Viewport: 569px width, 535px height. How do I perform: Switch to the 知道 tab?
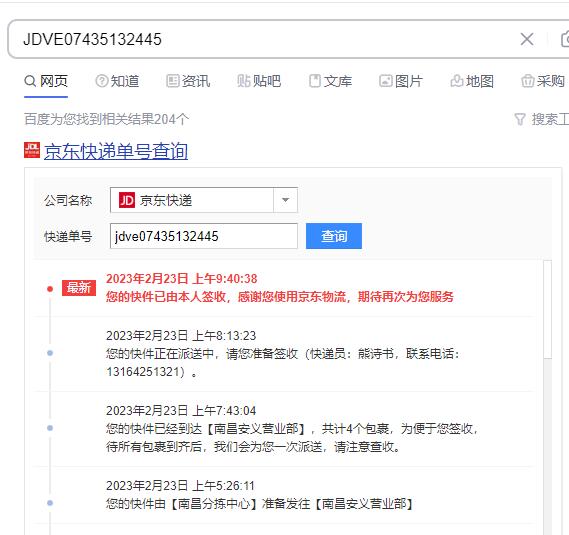click(117, 81)
